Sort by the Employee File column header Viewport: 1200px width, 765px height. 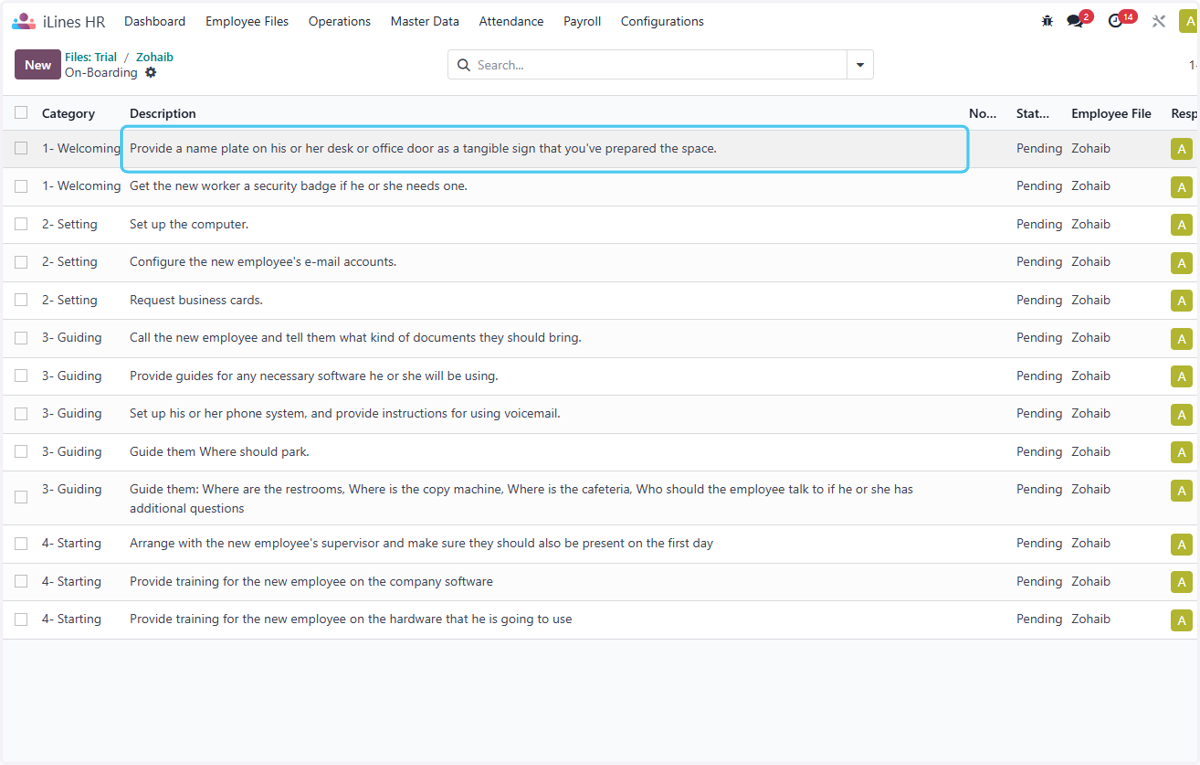pyautogui.click(x=1111, y=114)
